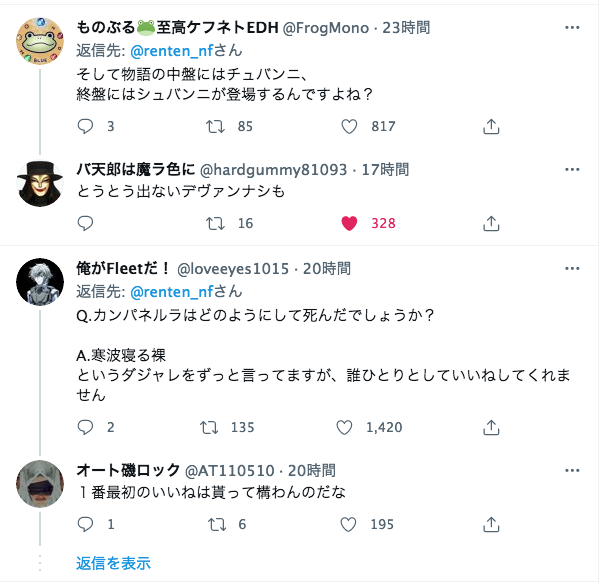This screenshot has height=585, width=605.
Task: Like FrogMono's tweet with 817 likes
Action: (349, 126)
